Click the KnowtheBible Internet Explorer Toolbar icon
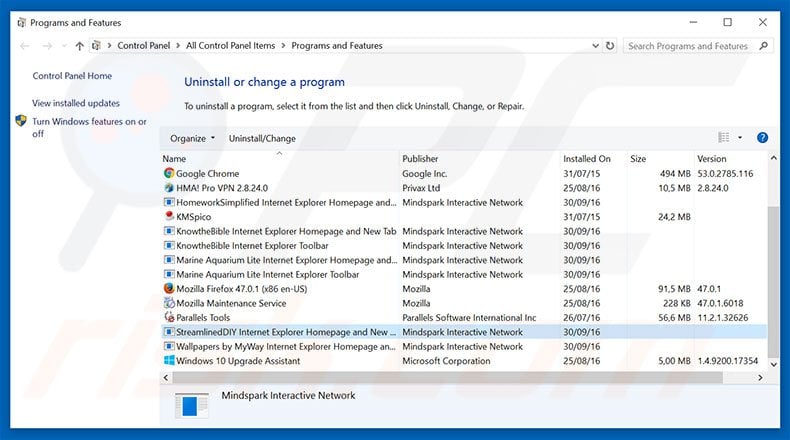 pos(169,245)
